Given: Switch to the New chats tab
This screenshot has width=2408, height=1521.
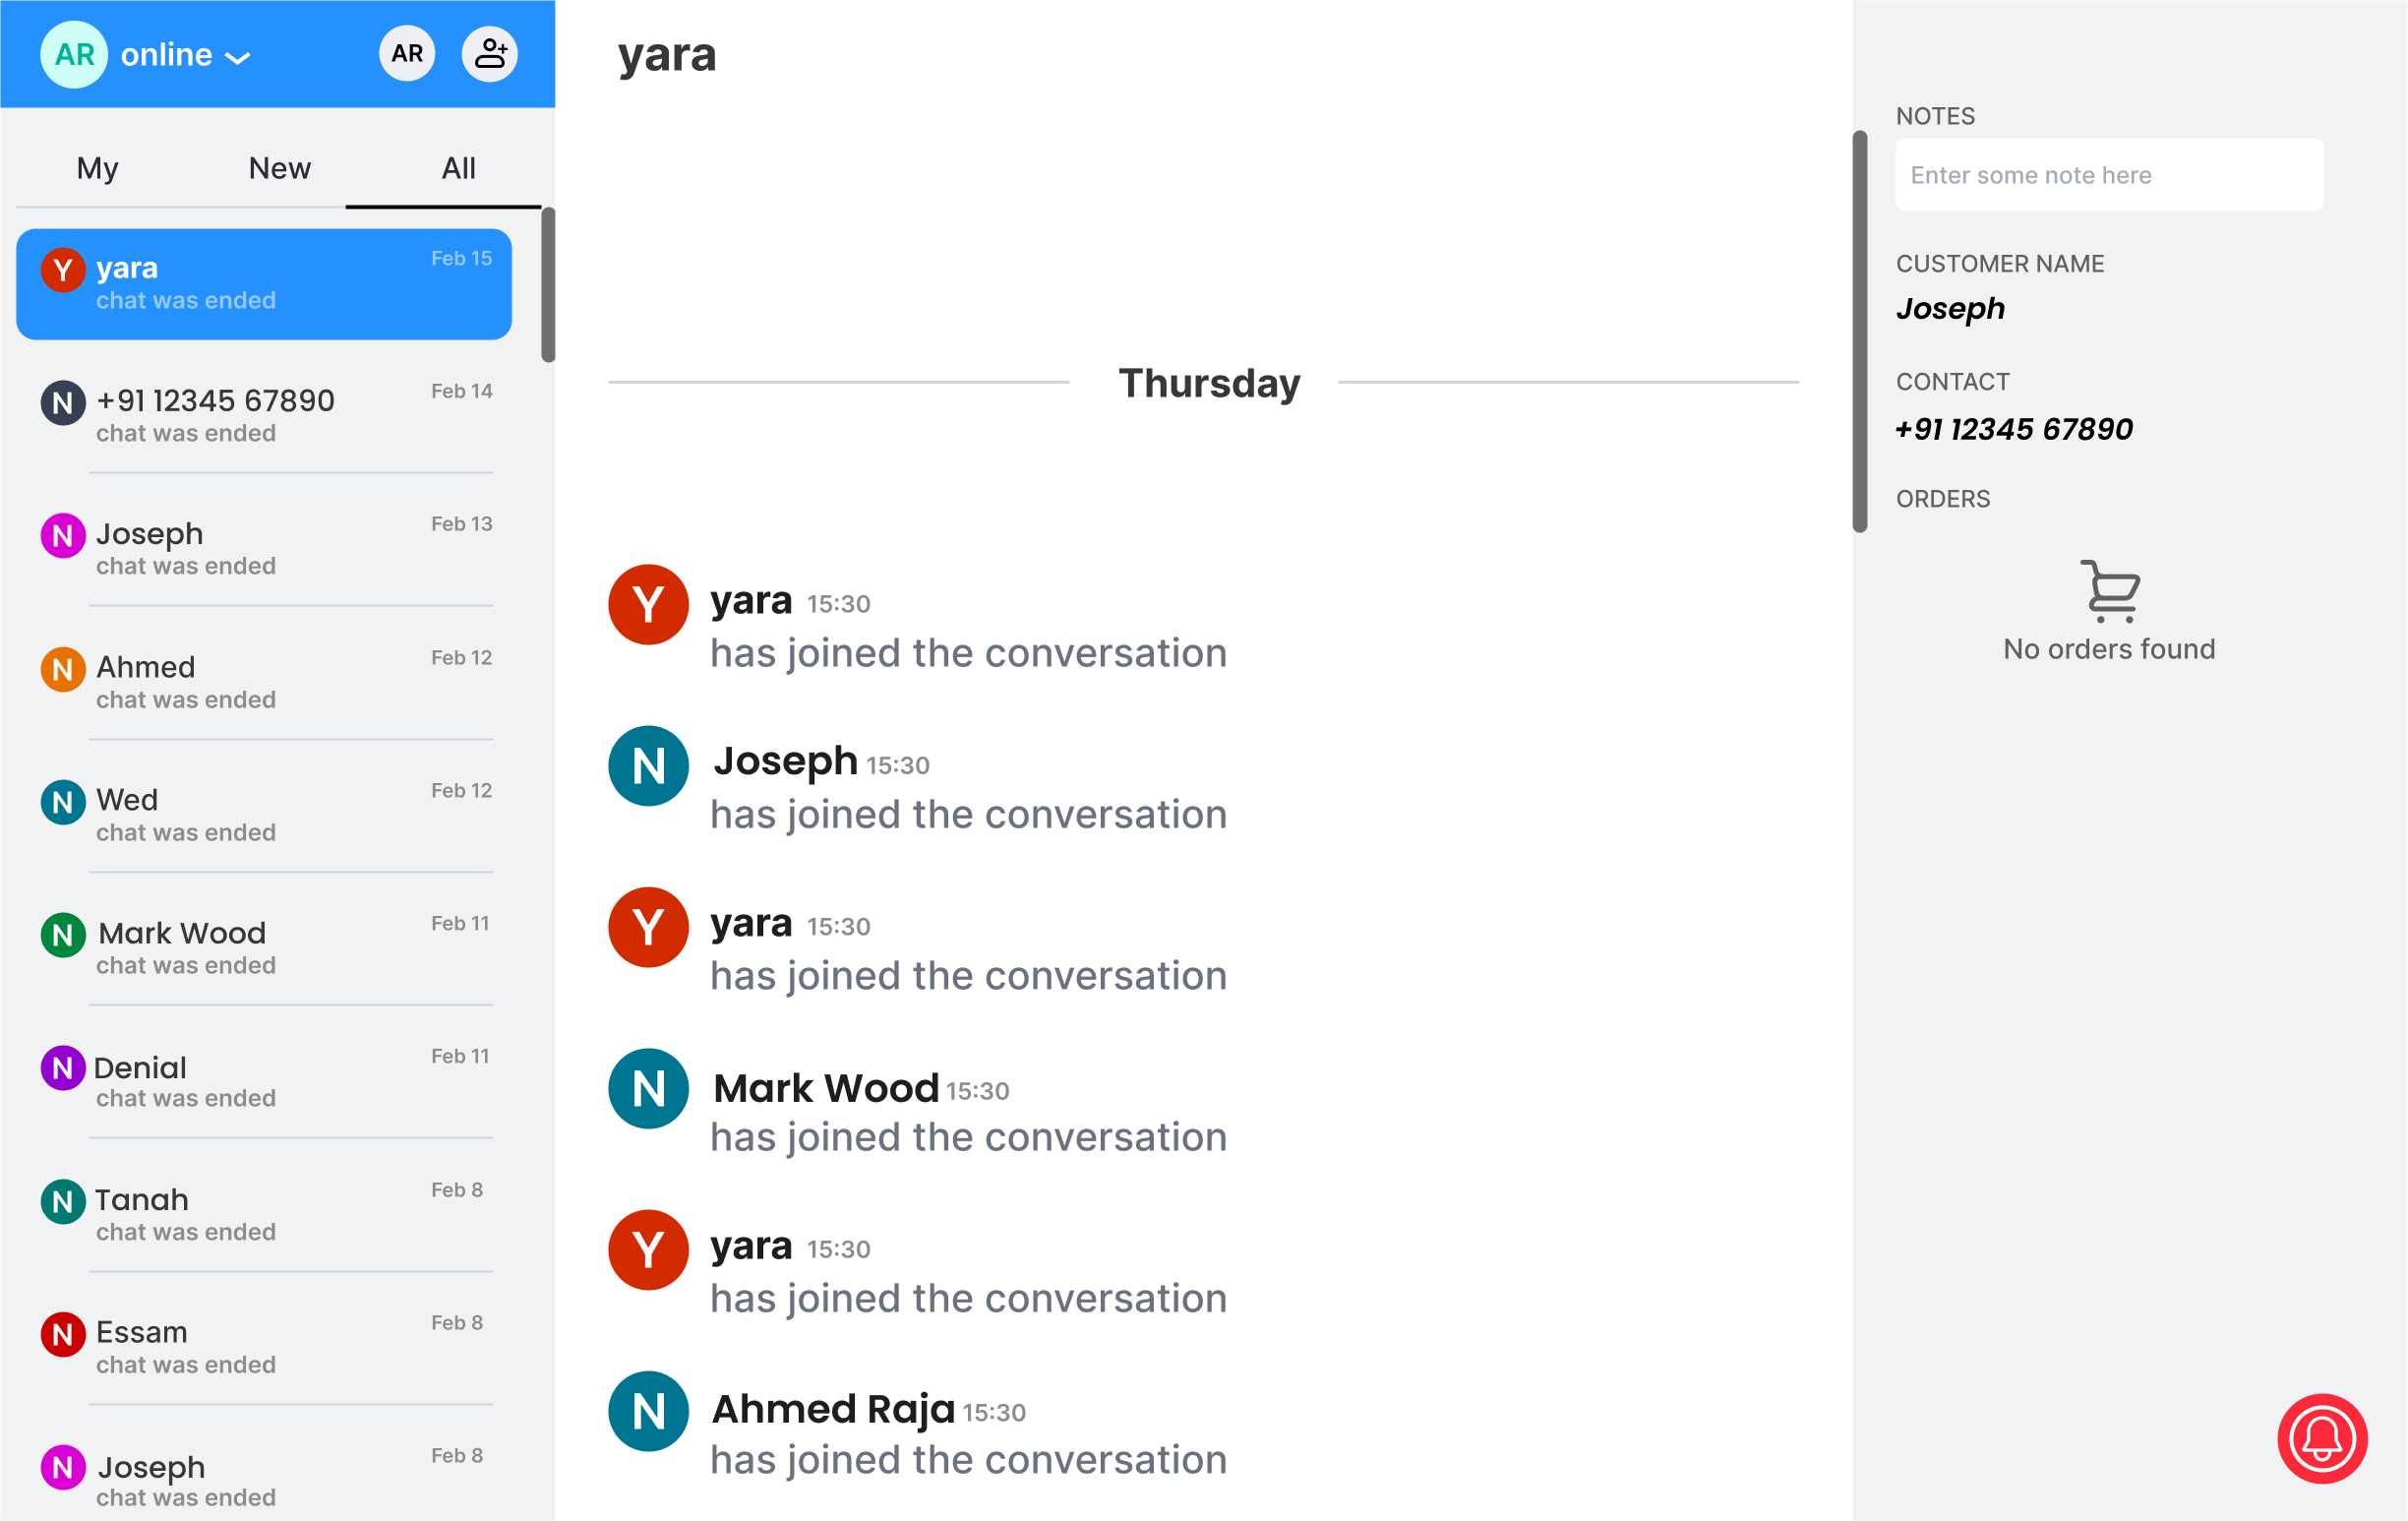Looking at the screenshot, I should [x=280, y=168].
